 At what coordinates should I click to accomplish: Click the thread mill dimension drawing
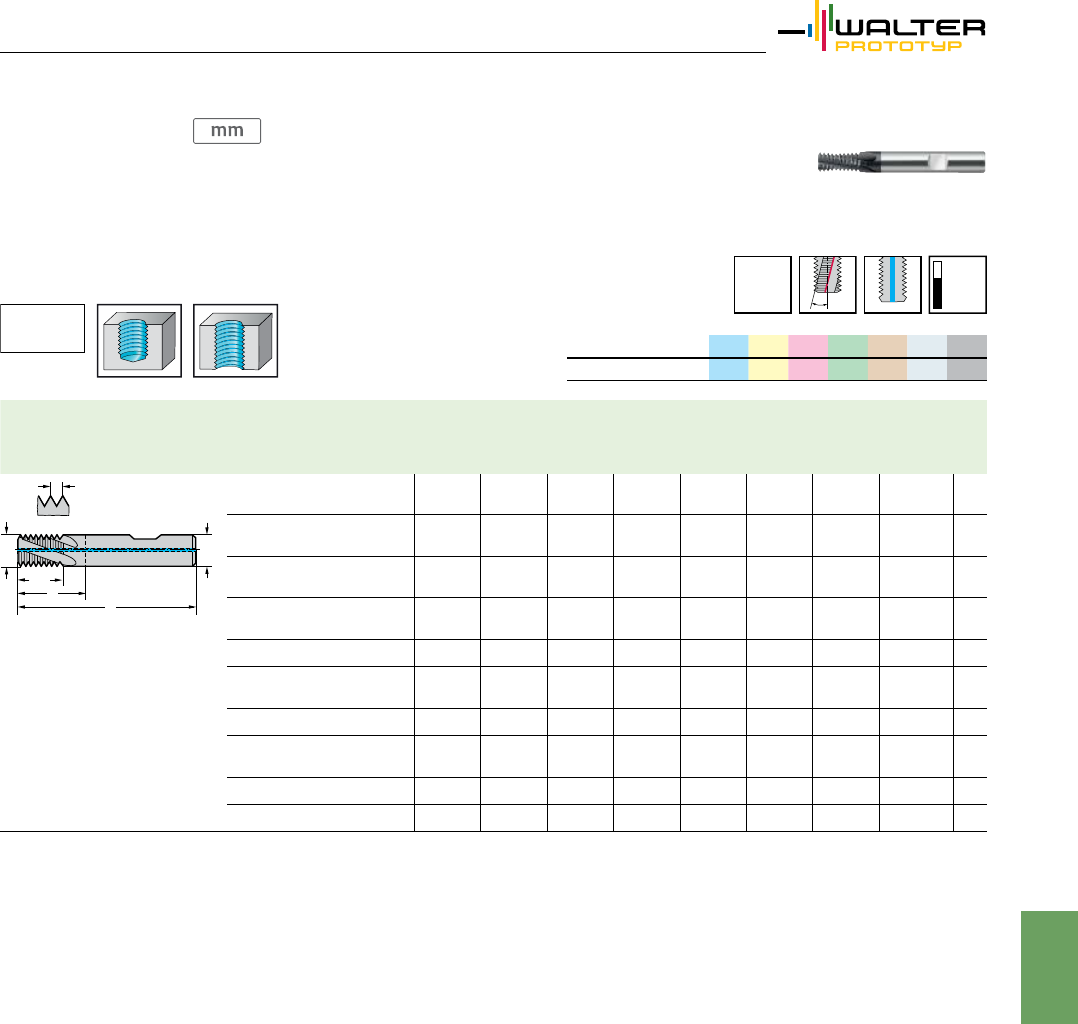click(x=107, y=568)
